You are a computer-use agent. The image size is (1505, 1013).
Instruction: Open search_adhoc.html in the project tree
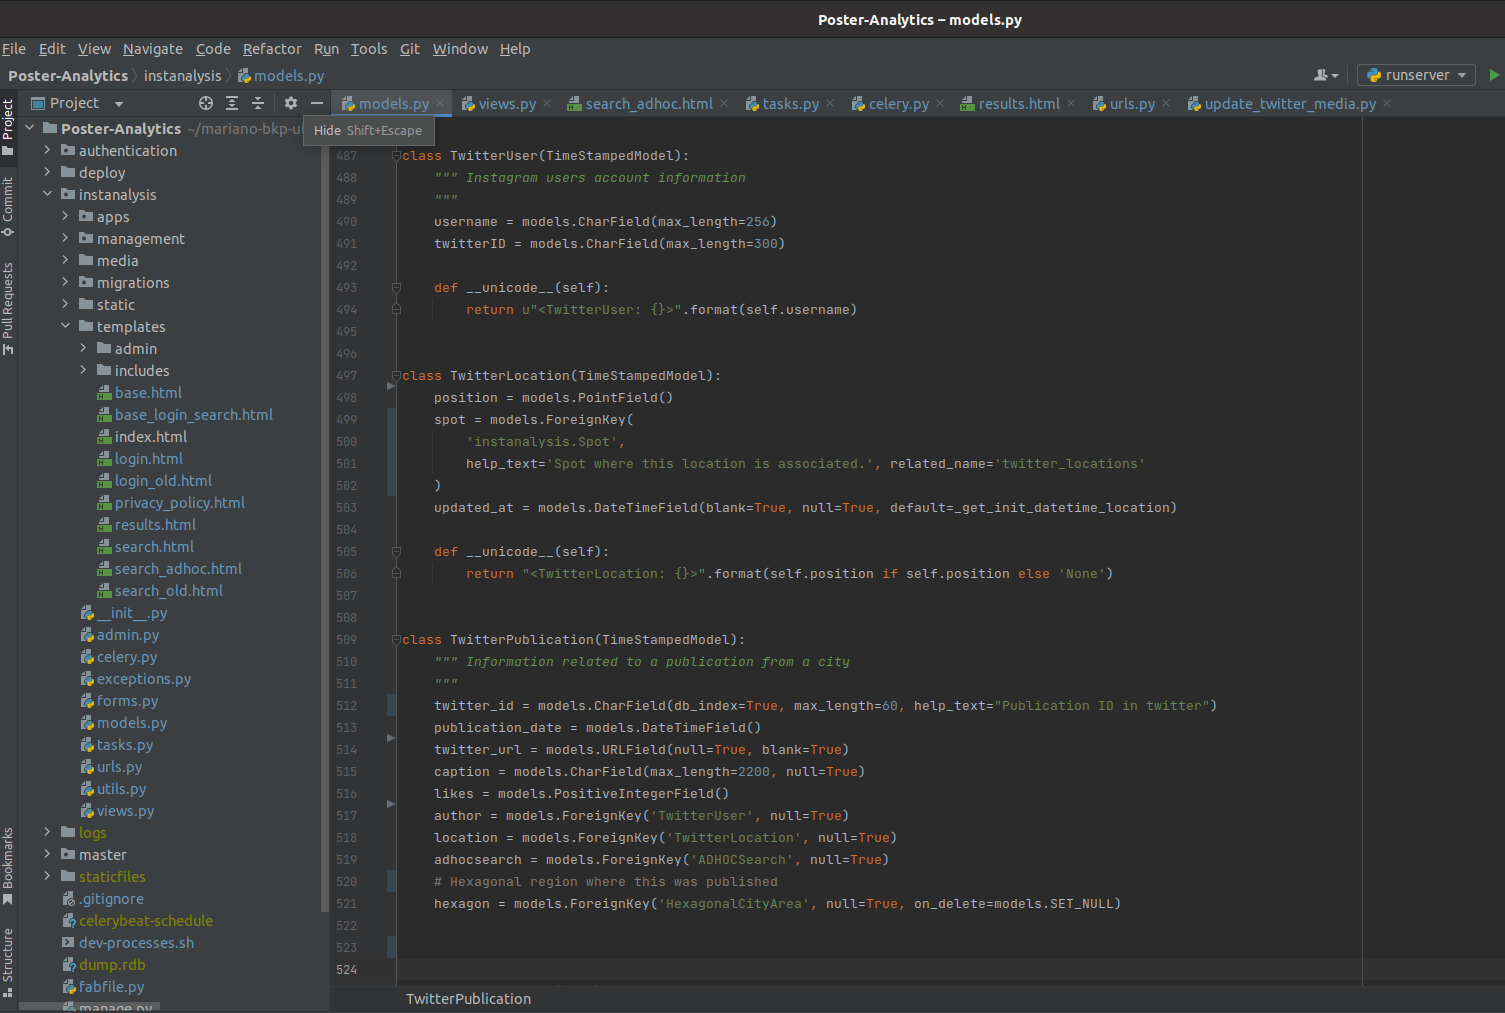(178, 568)
